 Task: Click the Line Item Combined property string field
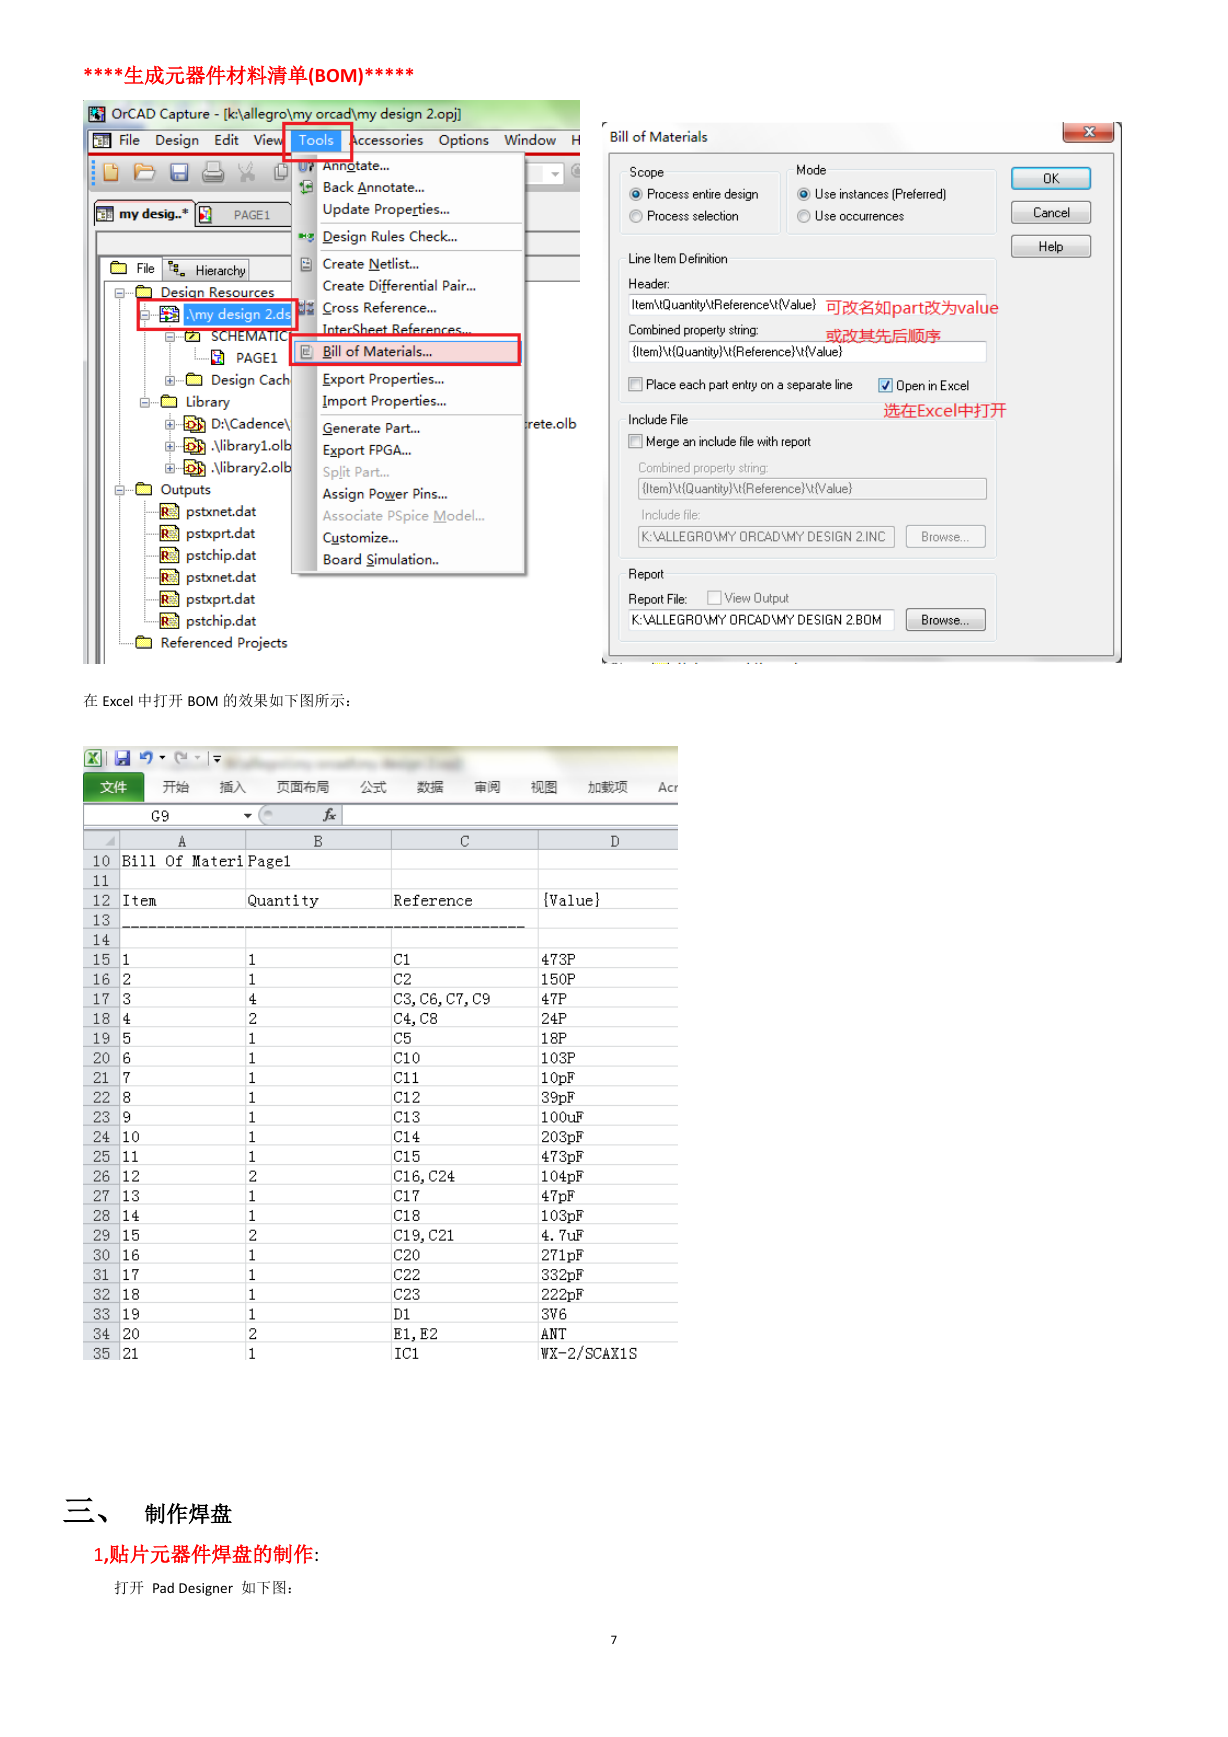point(807,352)
